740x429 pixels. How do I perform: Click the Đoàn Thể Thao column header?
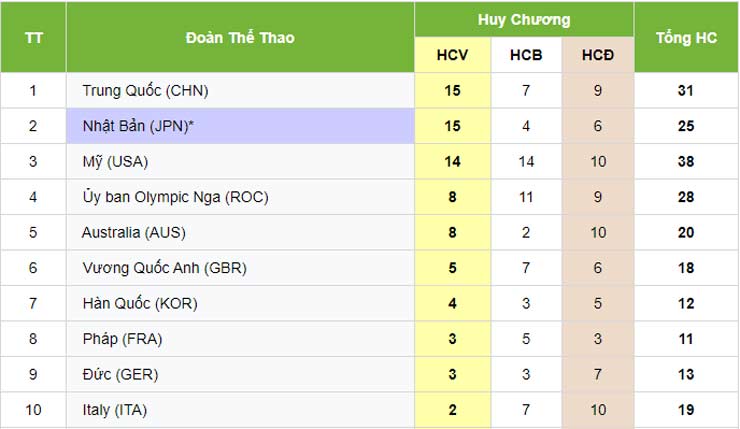(240, 38)
